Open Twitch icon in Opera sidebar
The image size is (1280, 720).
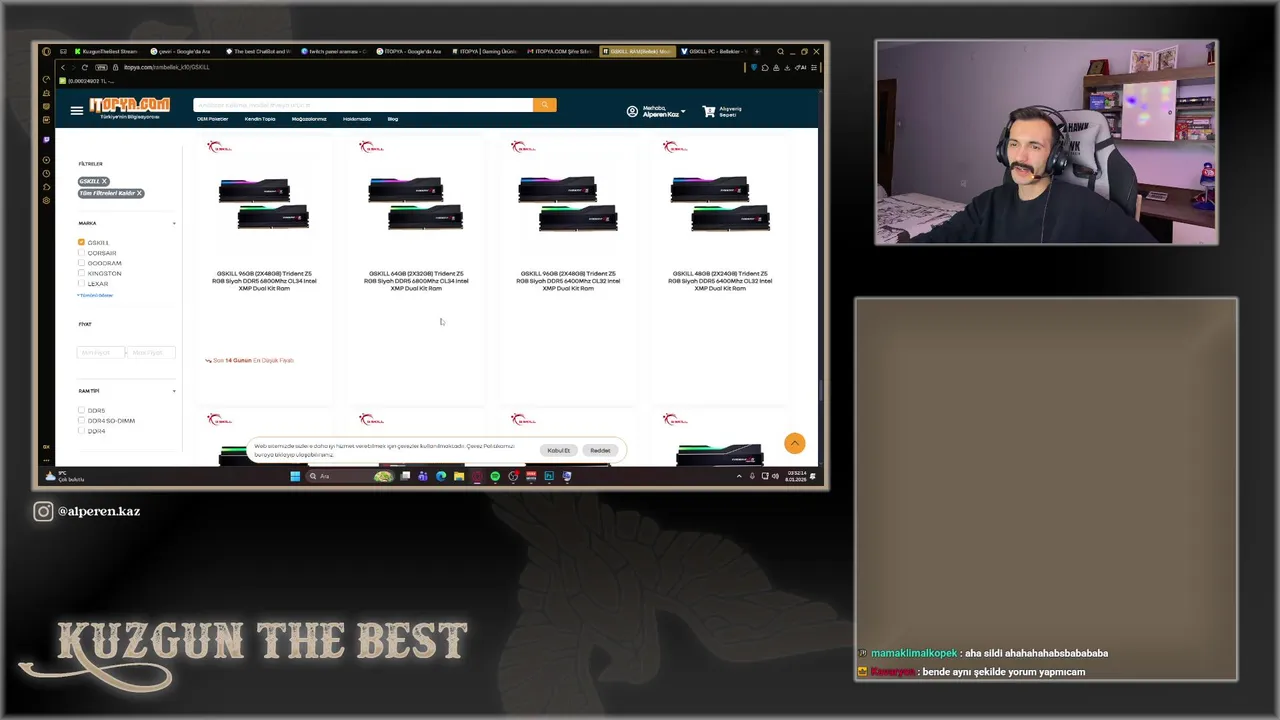(46, 140)
